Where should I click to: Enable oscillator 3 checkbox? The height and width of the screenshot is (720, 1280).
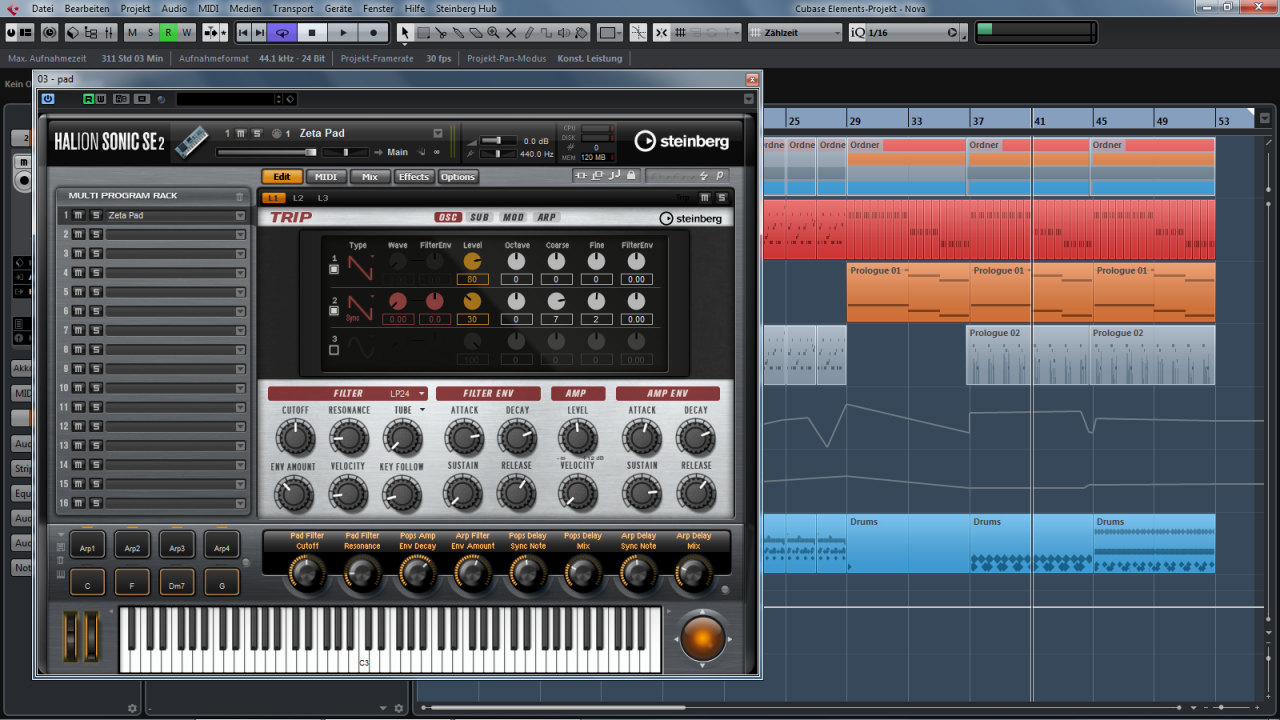334,350
